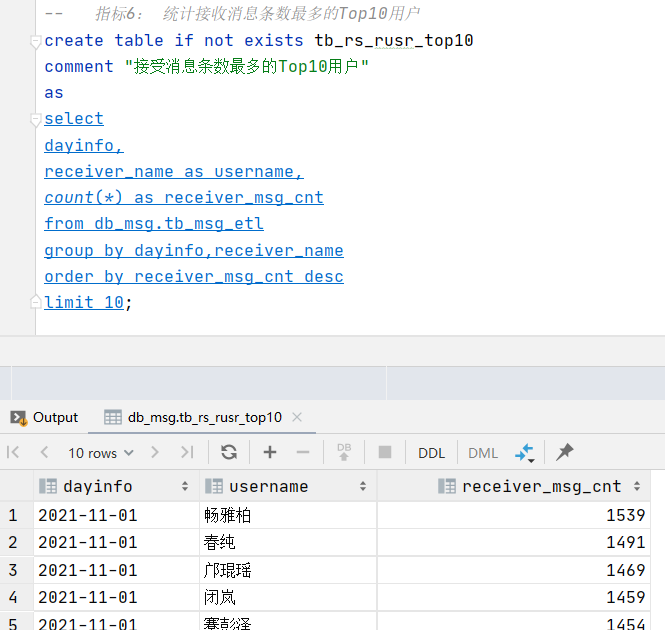Select username cell 邝琨瑶

[x=288, y=570]
